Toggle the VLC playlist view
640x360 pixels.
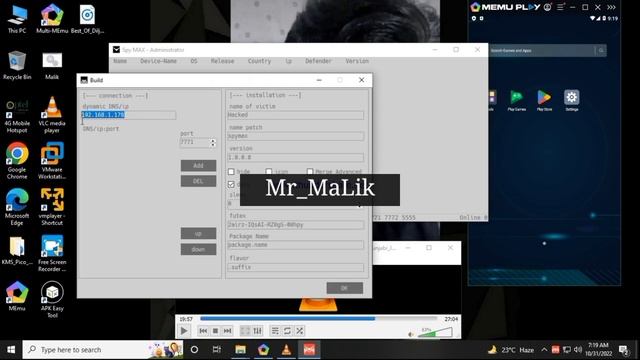275,331
